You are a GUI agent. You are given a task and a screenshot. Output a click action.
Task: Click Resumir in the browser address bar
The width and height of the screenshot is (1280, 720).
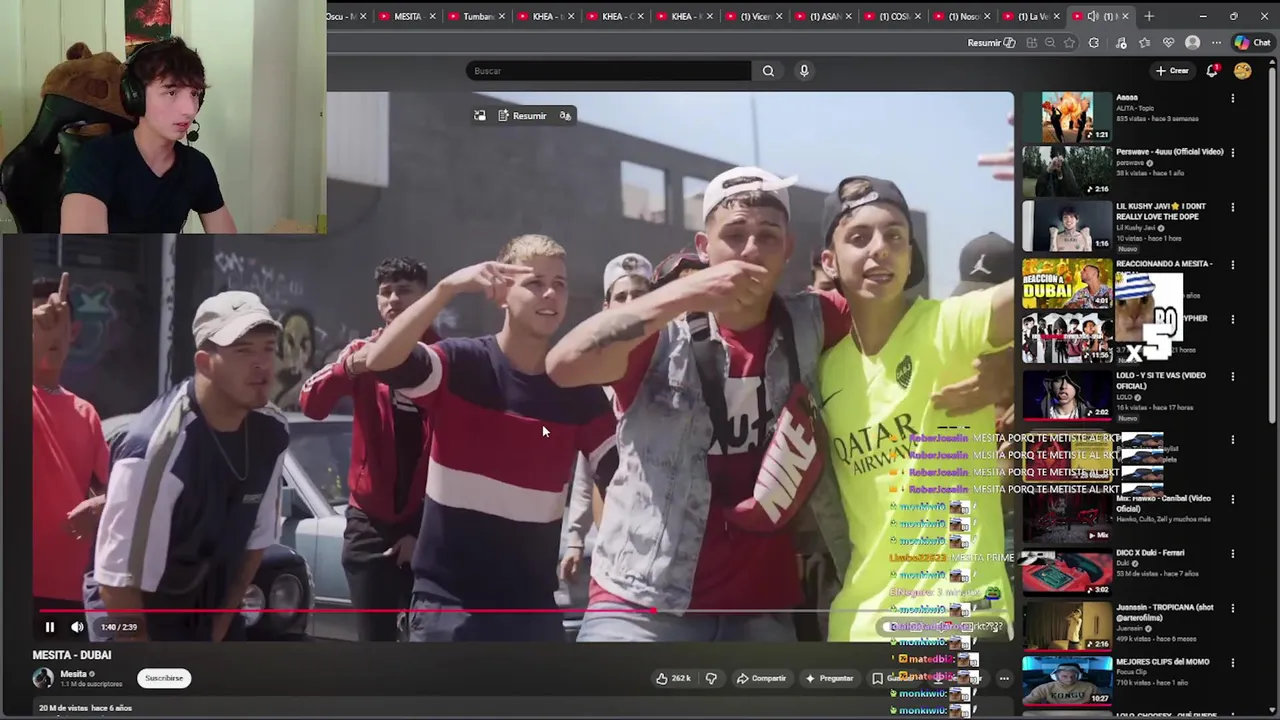991,43
